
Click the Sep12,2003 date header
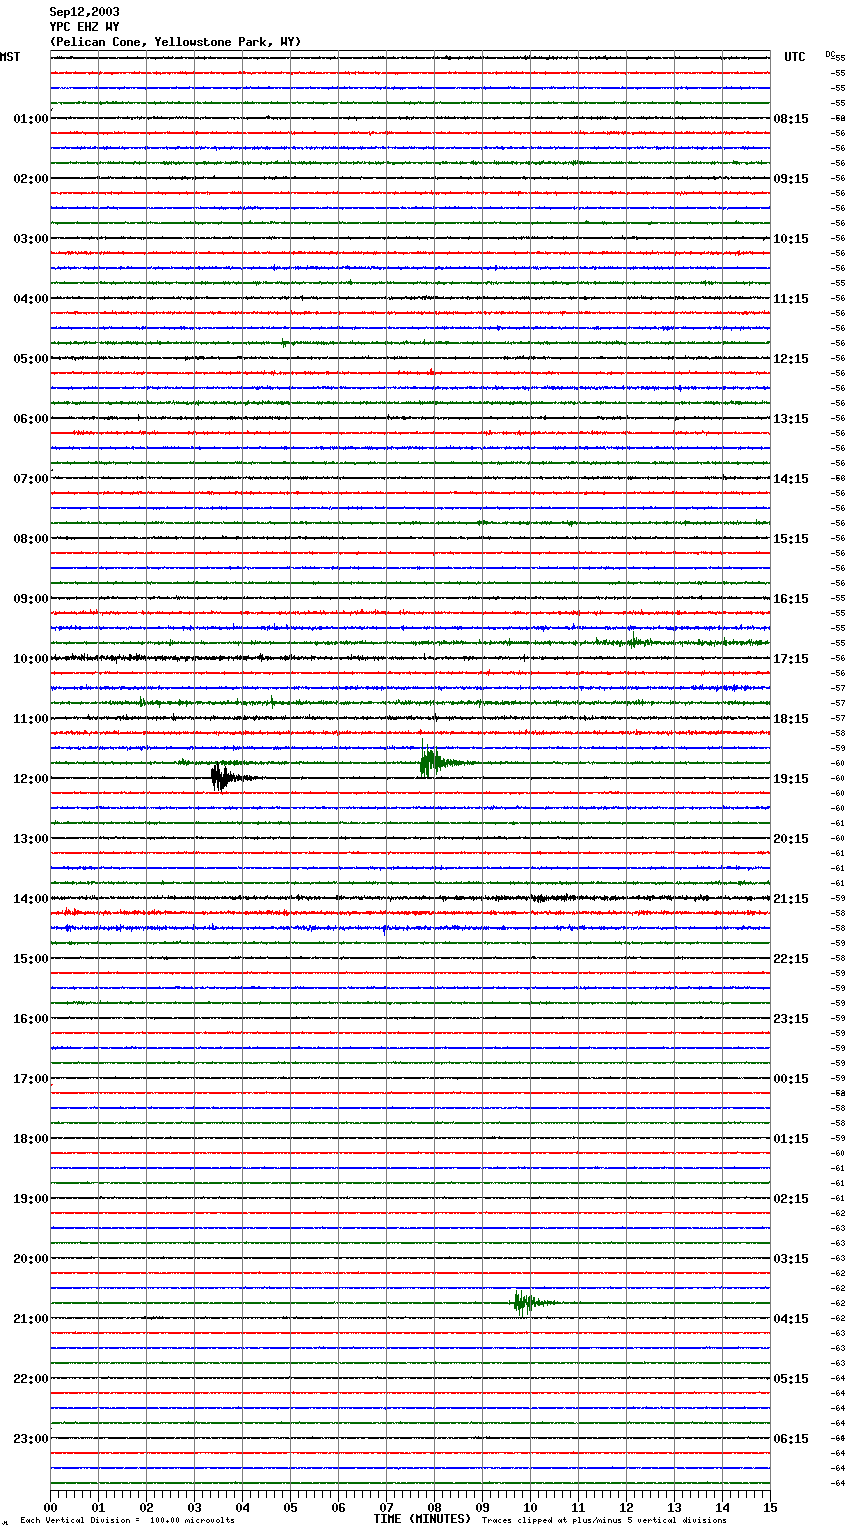84,12
